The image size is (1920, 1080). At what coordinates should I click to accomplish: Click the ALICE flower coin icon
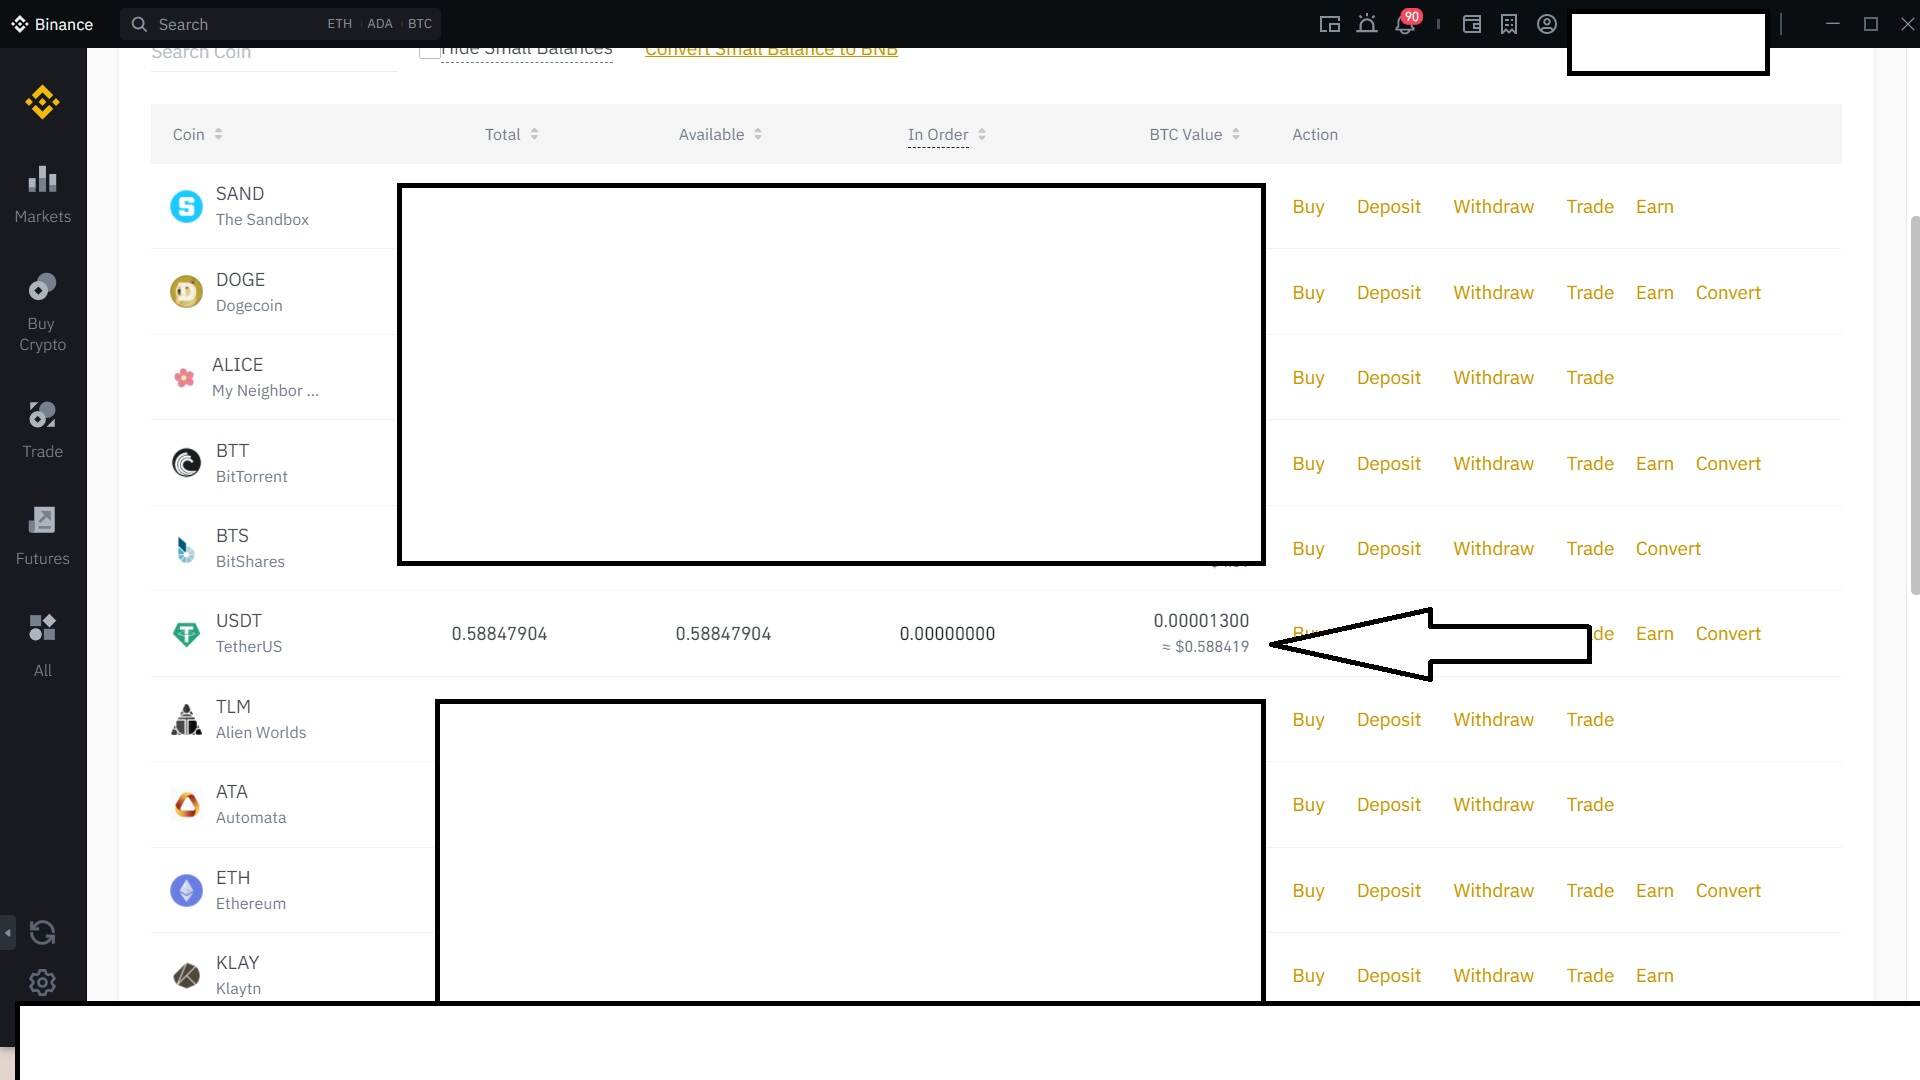(184, 378)
